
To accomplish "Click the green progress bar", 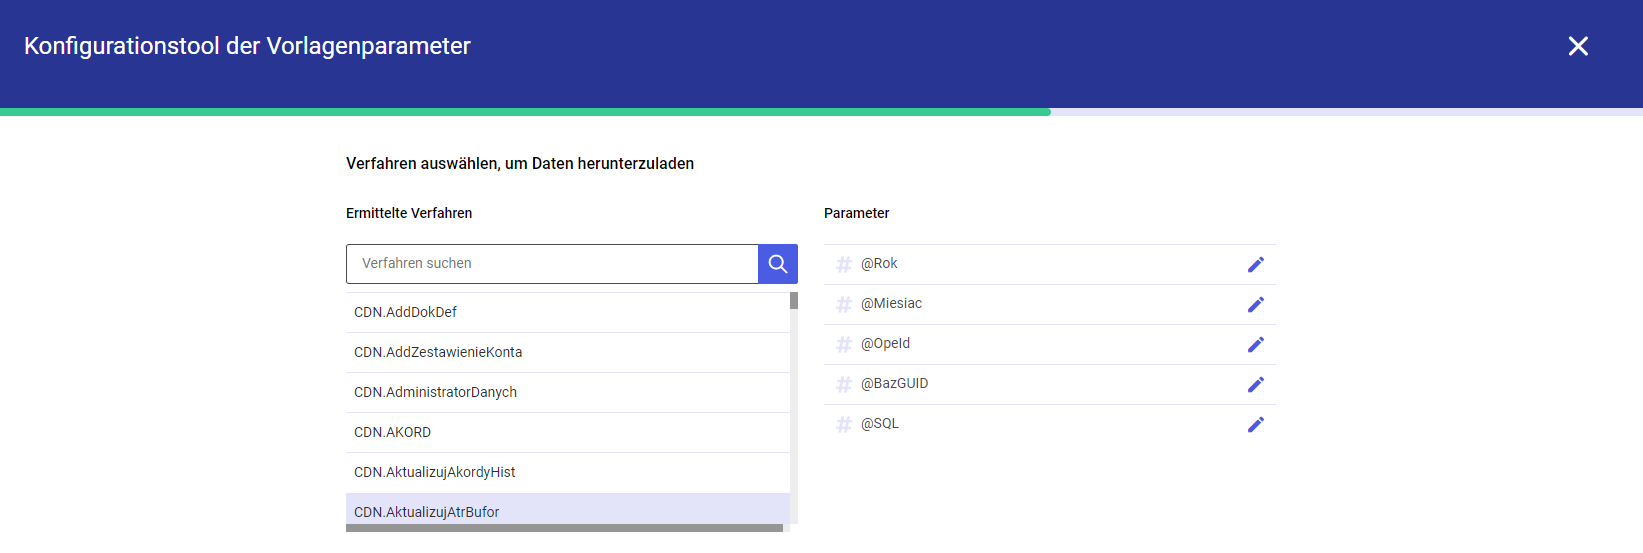I will [525, 112].
